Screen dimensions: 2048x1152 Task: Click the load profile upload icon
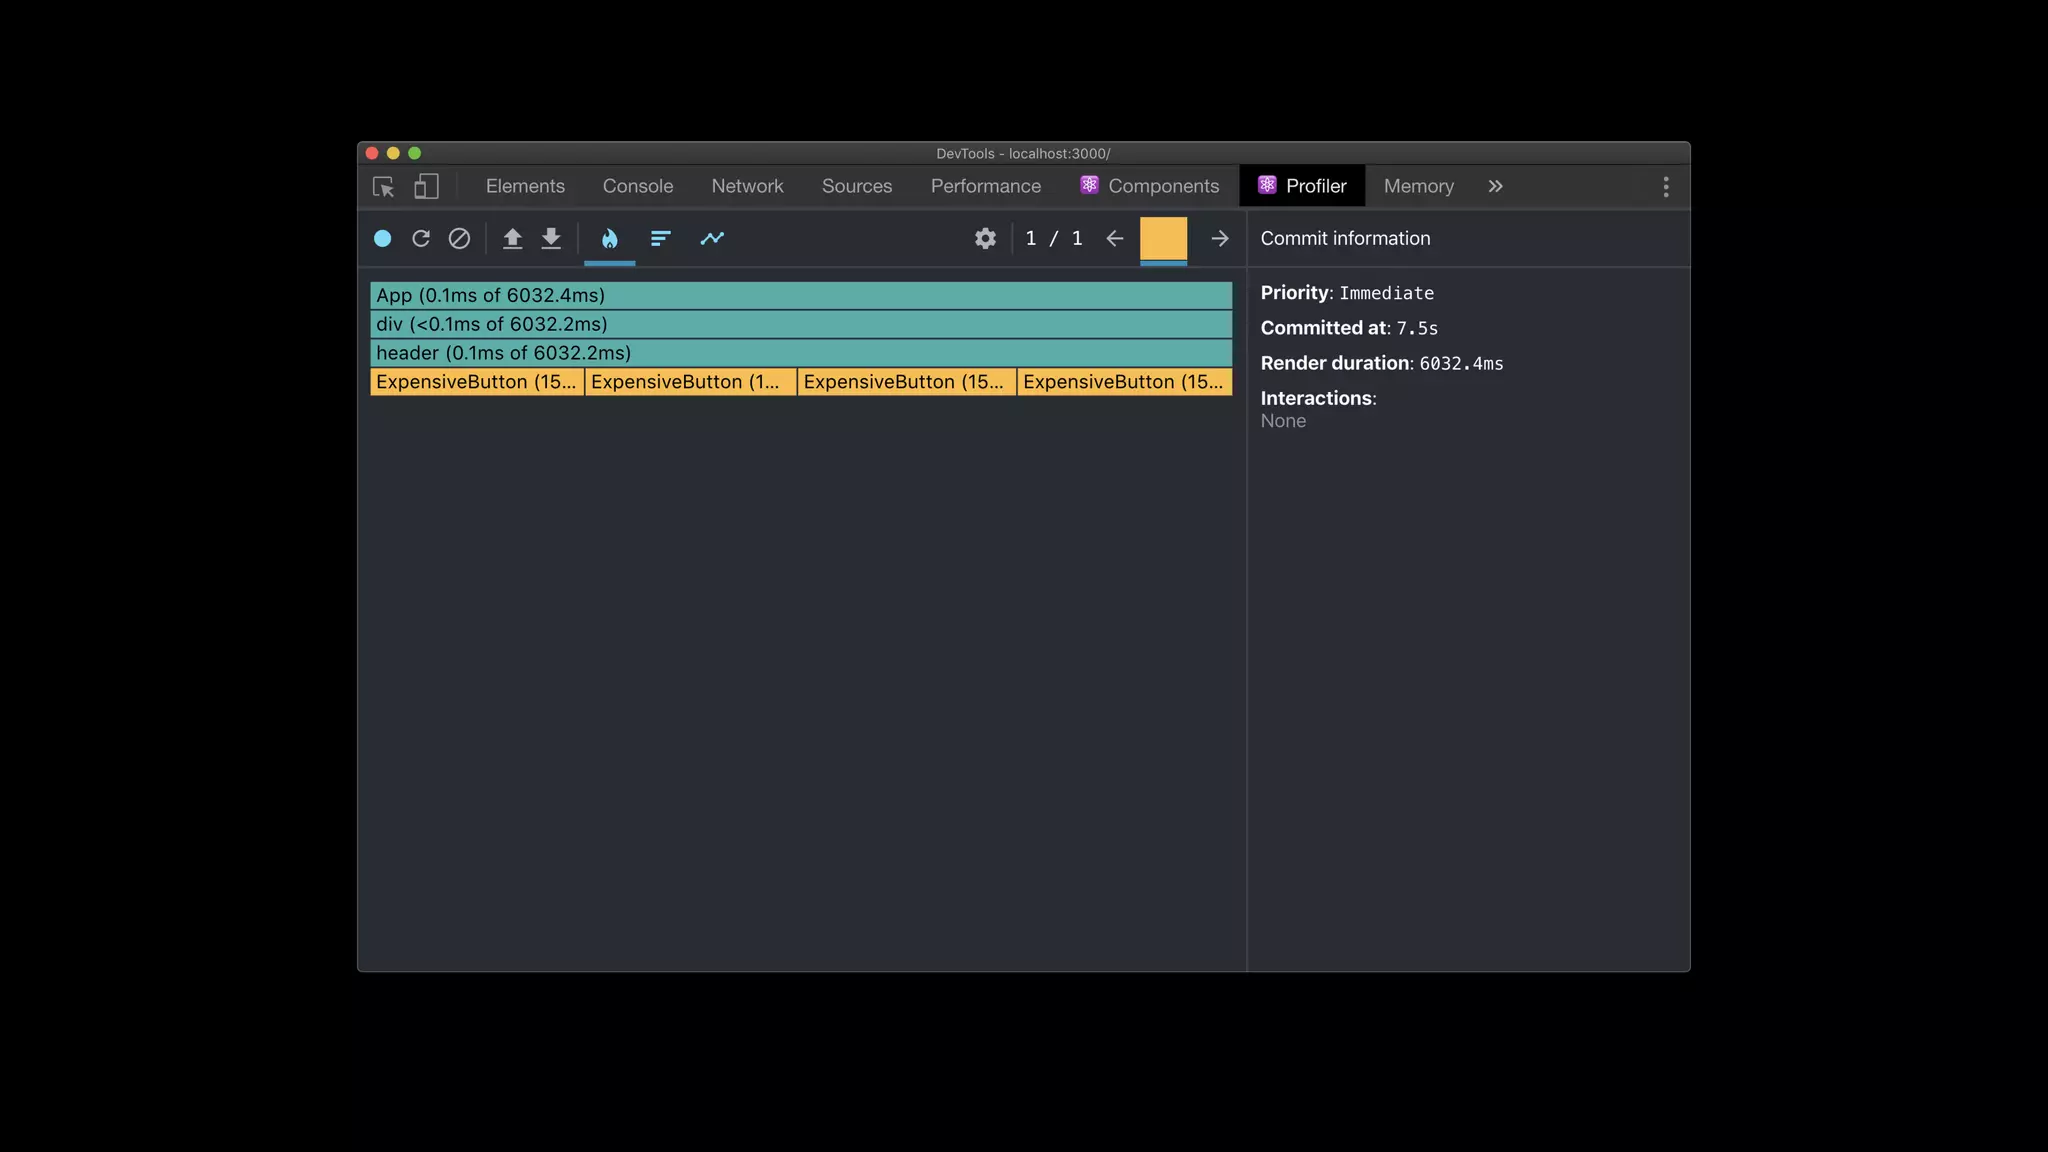[x=512, y=238]
